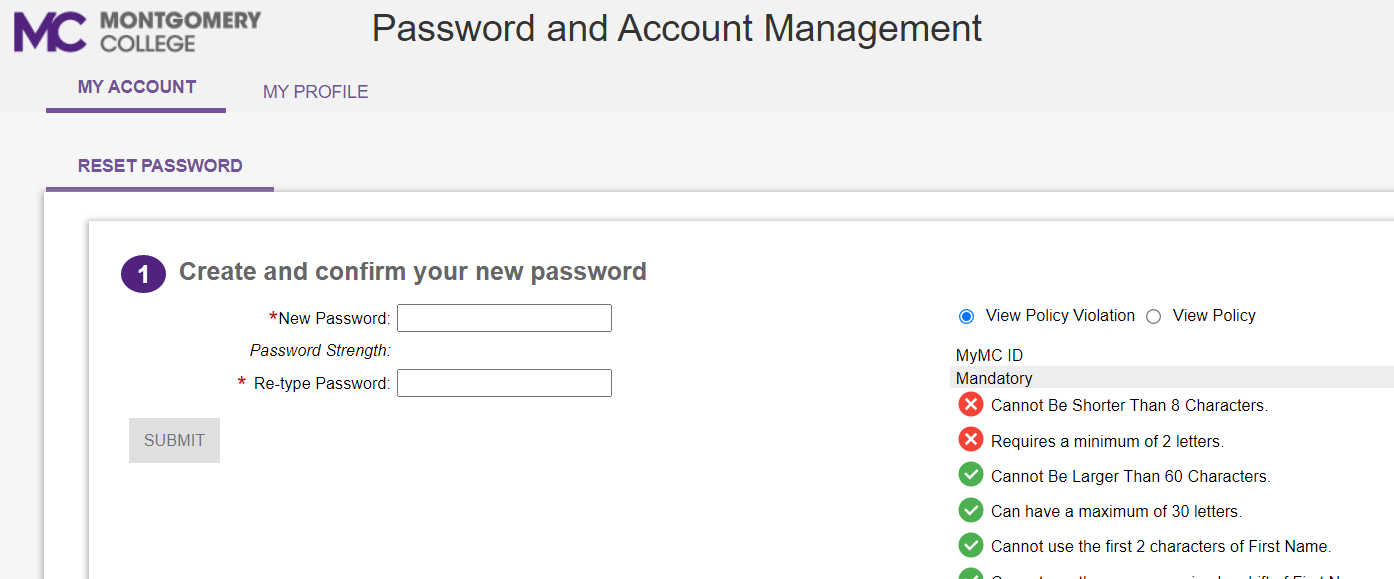This screenshot has width=1394, height=579.
Task: Click the 'Cannot Be Shorter Than 8 Characters' text
Action: [x=1129, y=405]
